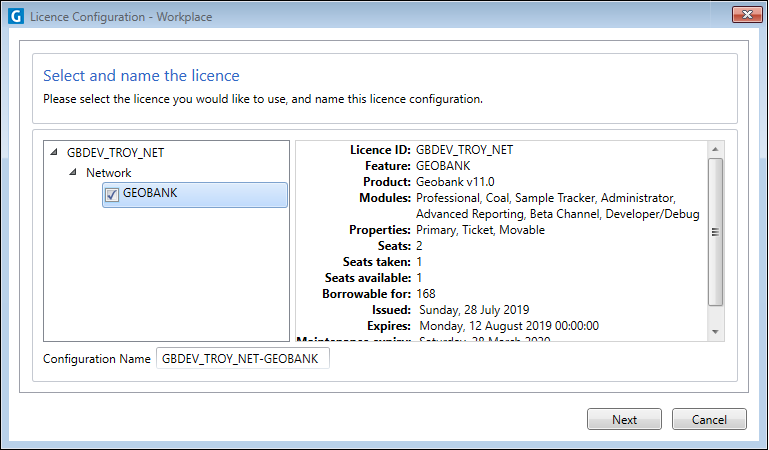Click the Product value Geobank v11.0
This screenshot has width=769, height=450.
[x=455, y=181]
